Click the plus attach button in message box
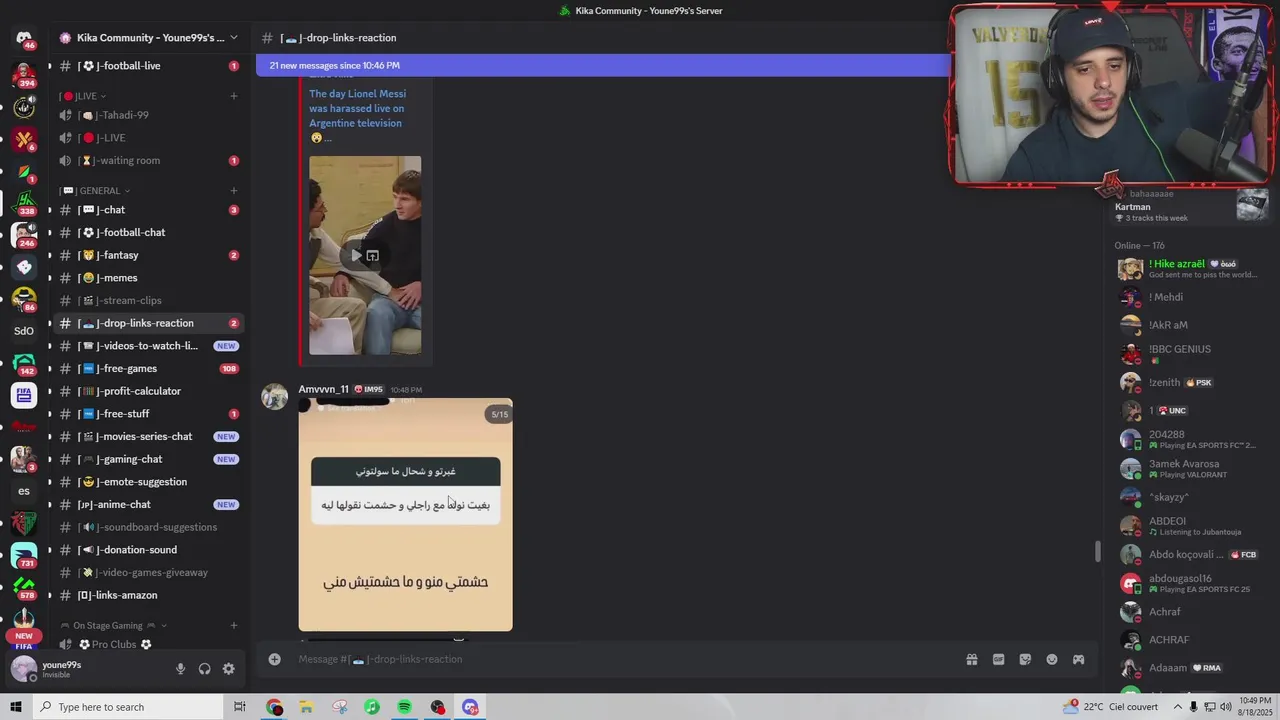 [274, 659]
